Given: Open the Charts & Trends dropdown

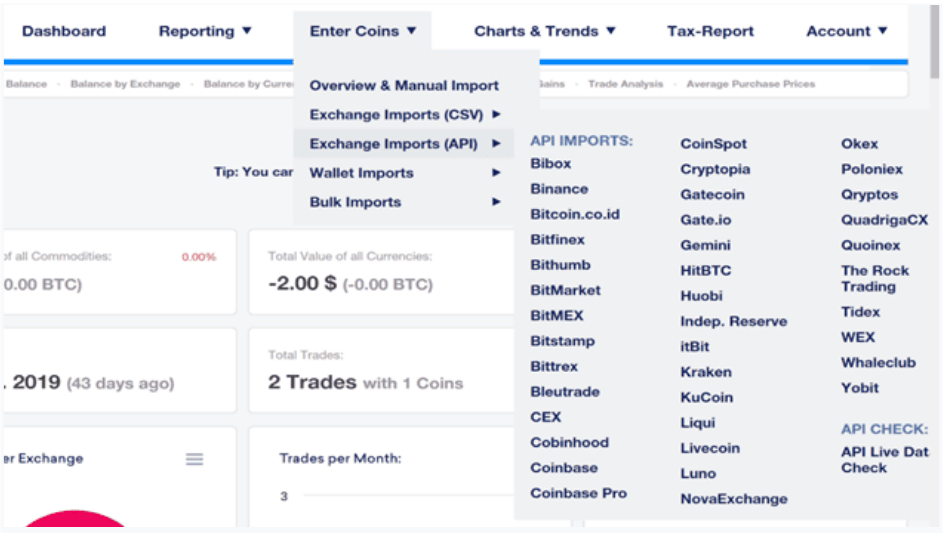Looking at the screenshot, I should 544,31.
